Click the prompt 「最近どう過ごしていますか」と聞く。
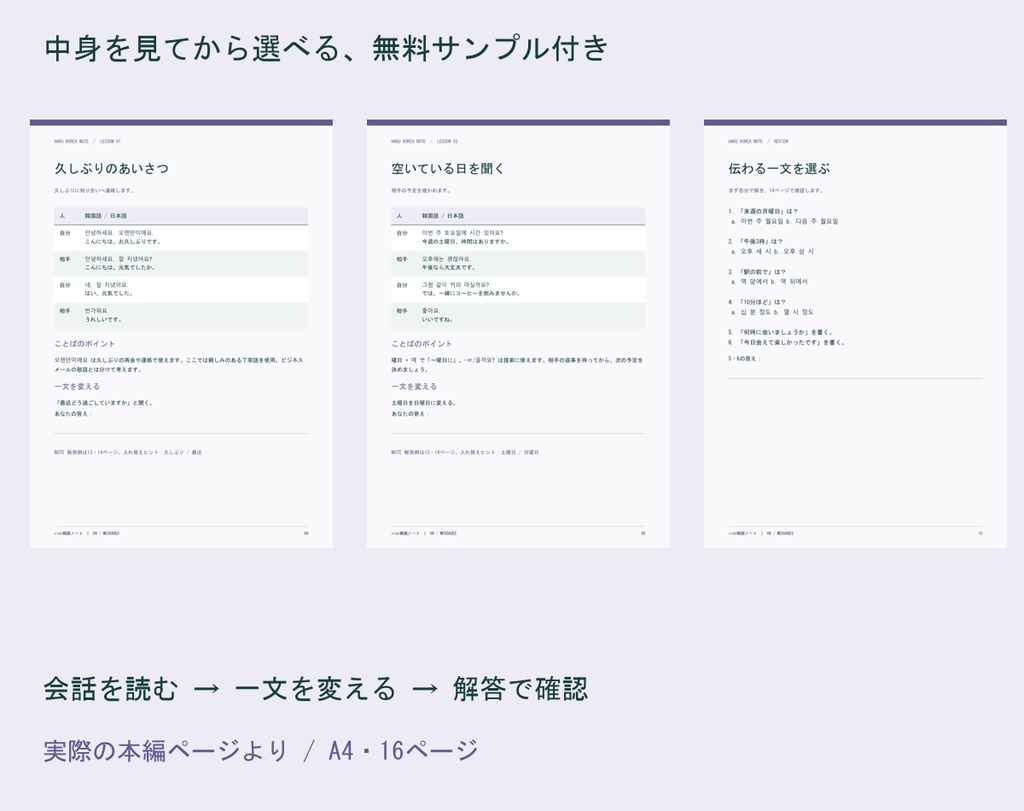 104,403
